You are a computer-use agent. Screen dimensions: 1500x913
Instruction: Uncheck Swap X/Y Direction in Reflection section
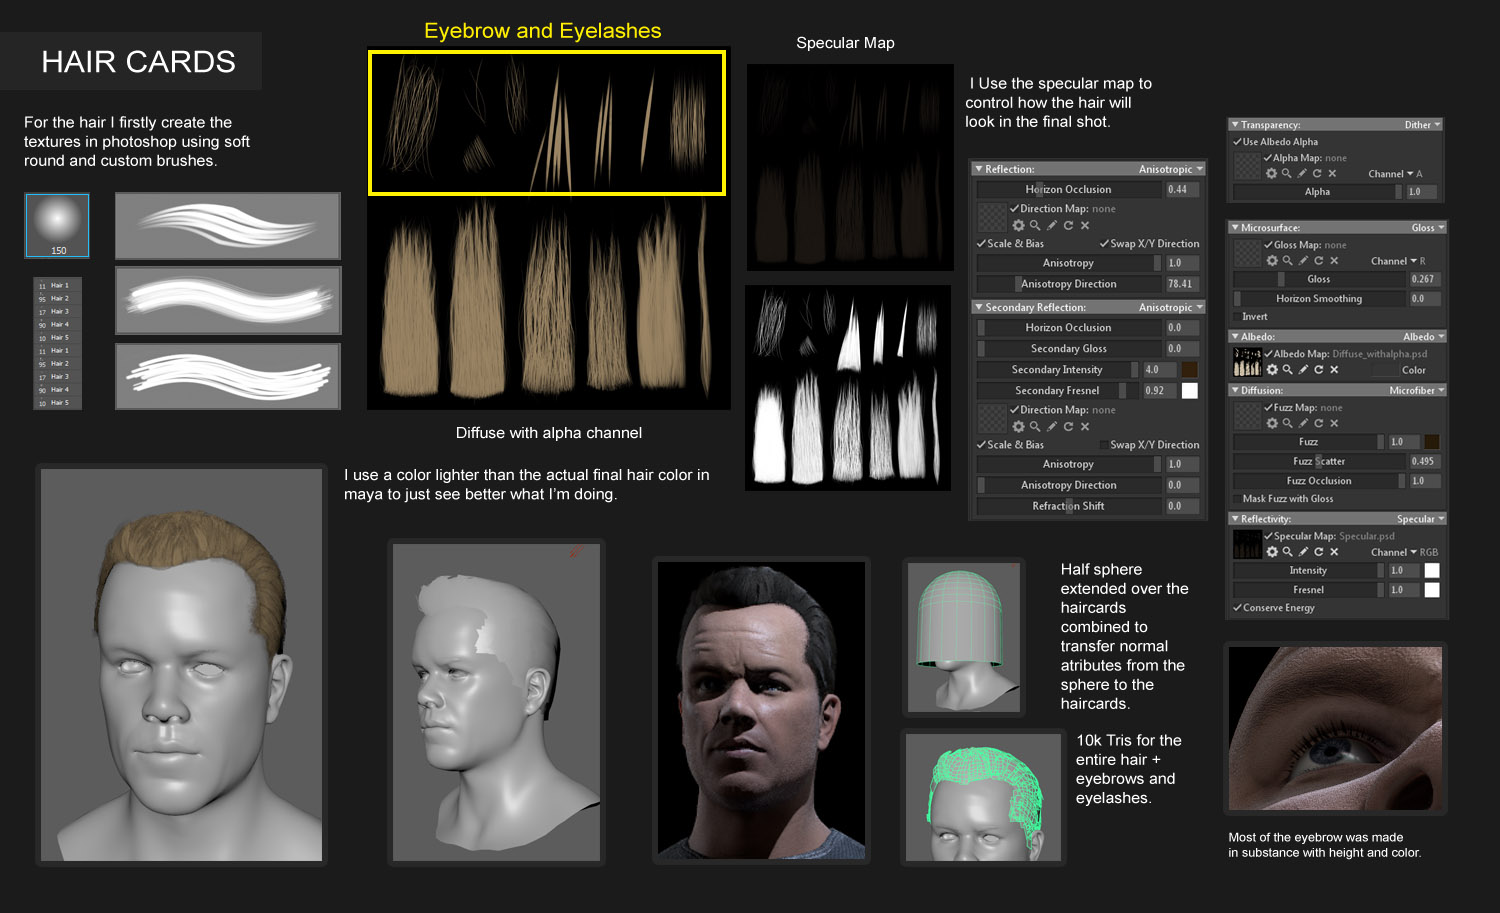pyautogui.click(x=1104, y=243)
